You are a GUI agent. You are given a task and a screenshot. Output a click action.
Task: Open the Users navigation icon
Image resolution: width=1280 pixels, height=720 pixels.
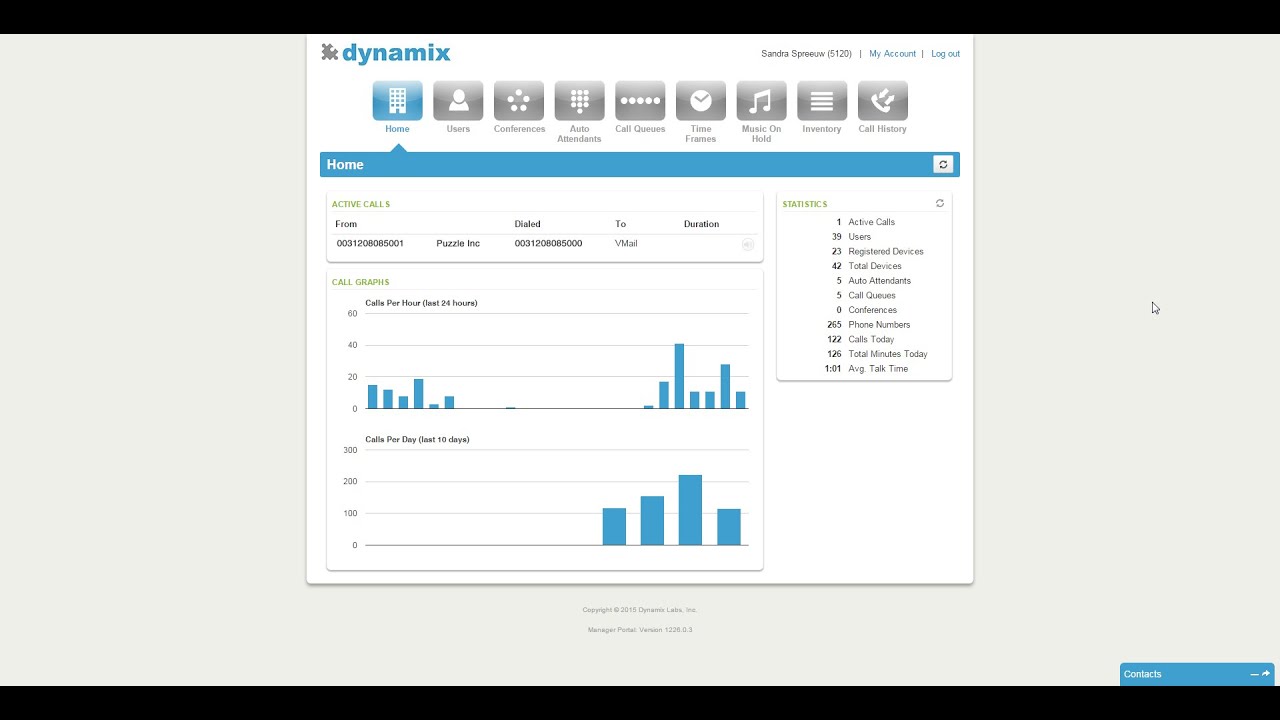(458, 101)
